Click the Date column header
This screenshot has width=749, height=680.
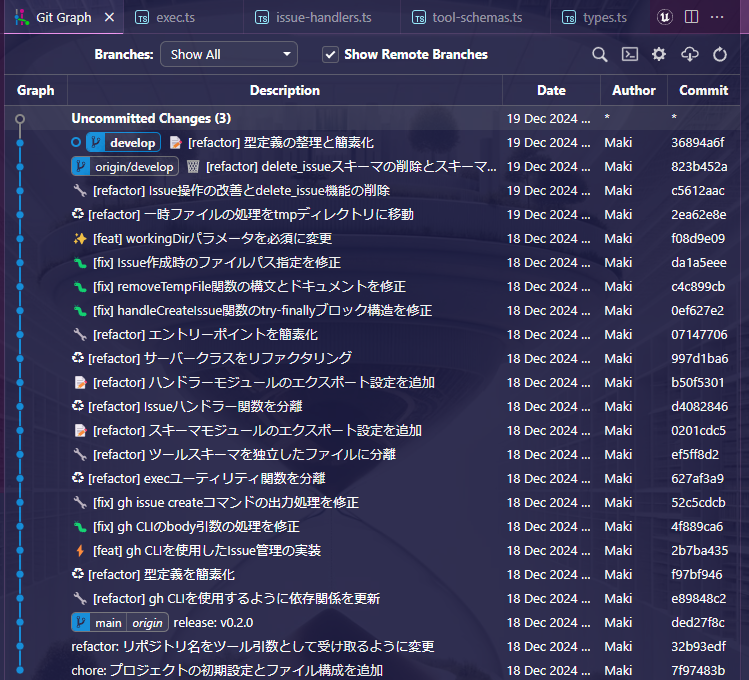[551, 90]
